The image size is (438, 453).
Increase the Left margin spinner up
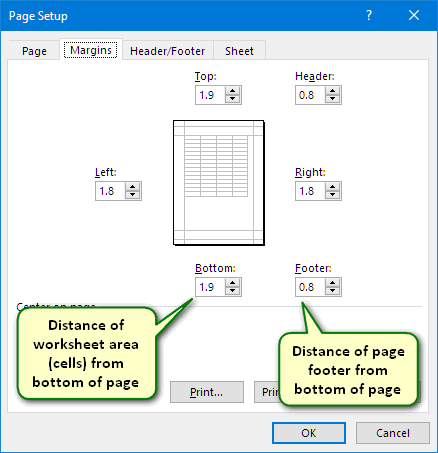tap(132, 187)
